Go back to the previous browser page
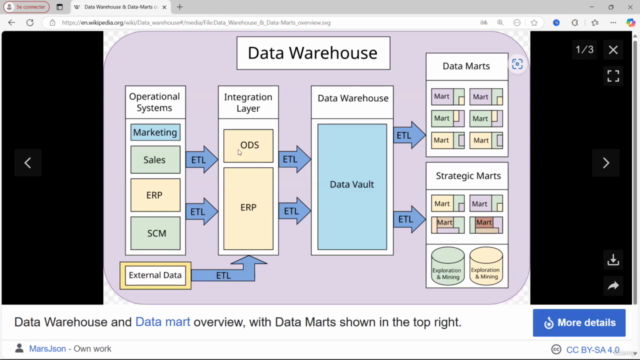This screenshot has width=640, height=360. click(11, 23)
